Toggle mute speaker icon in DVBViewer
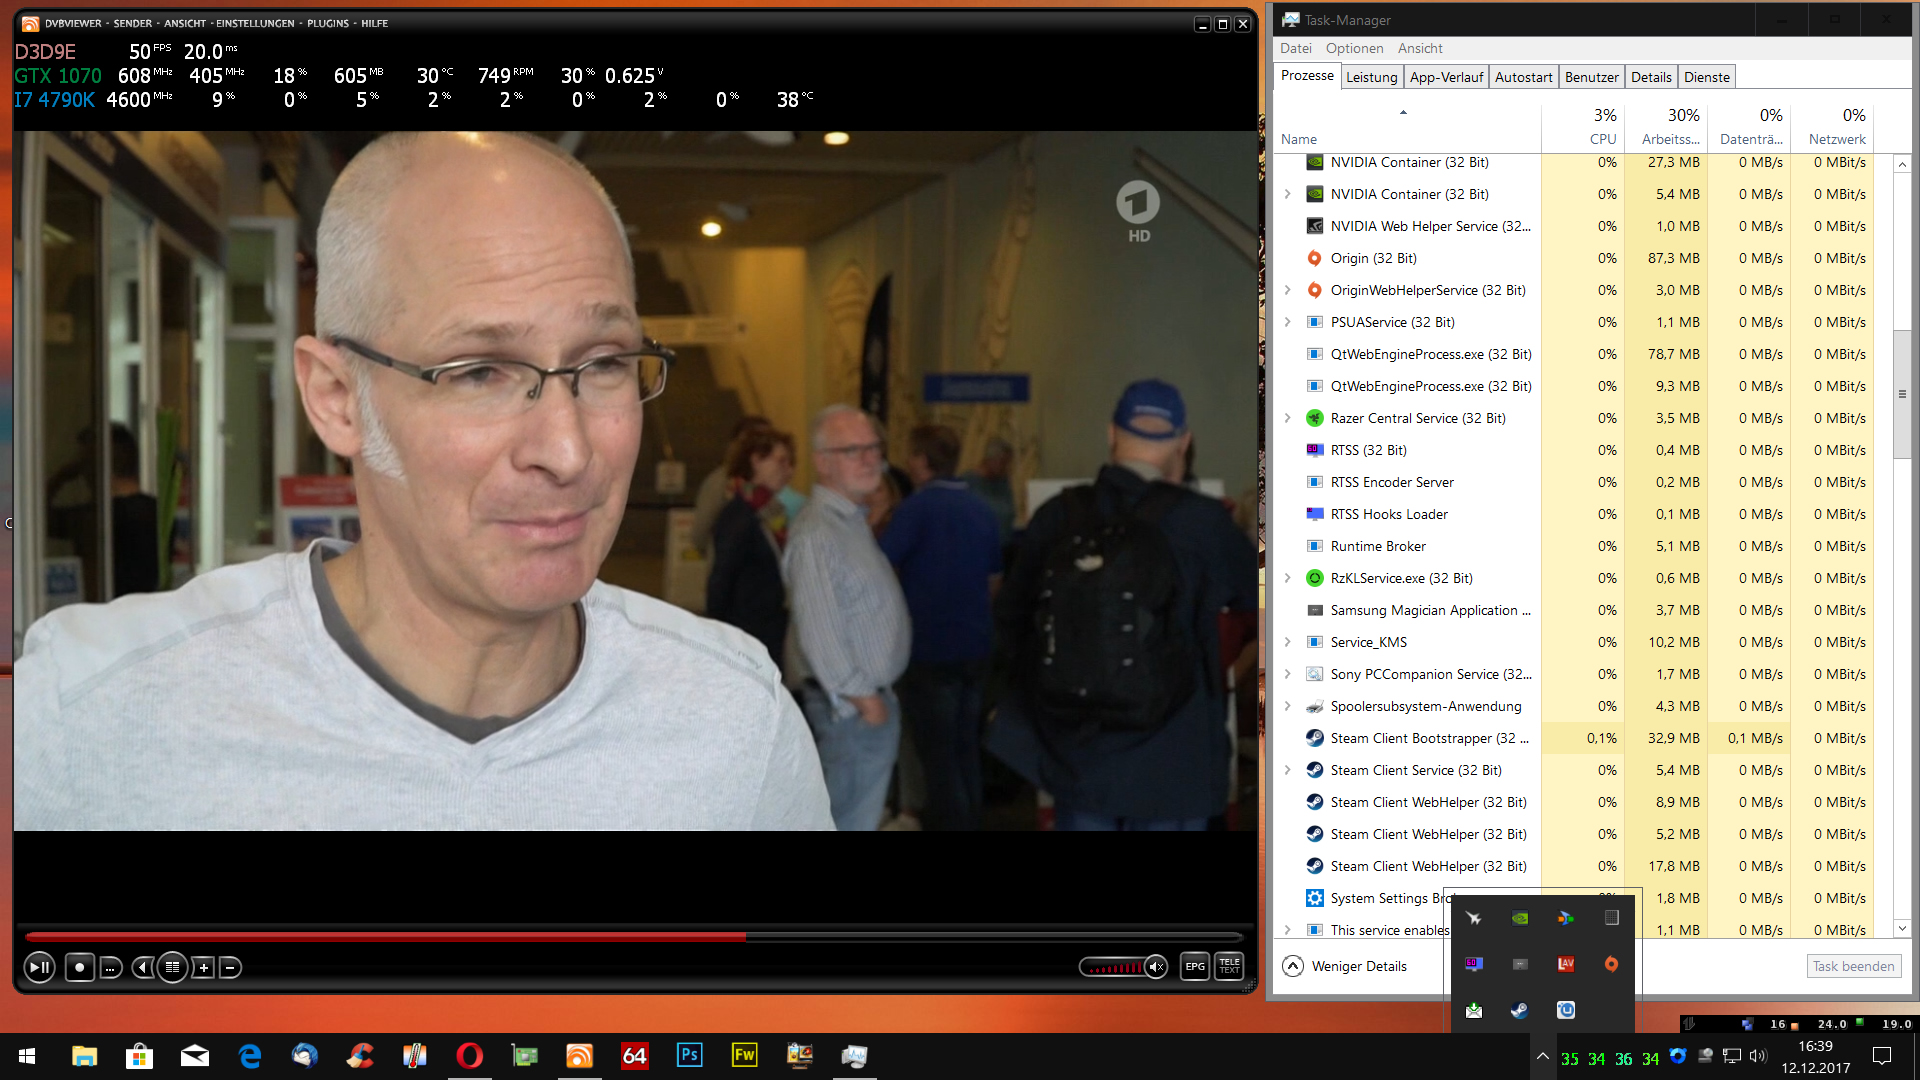The image size is (1920, 1080). pyautogui.click(x=1156, y=967)
